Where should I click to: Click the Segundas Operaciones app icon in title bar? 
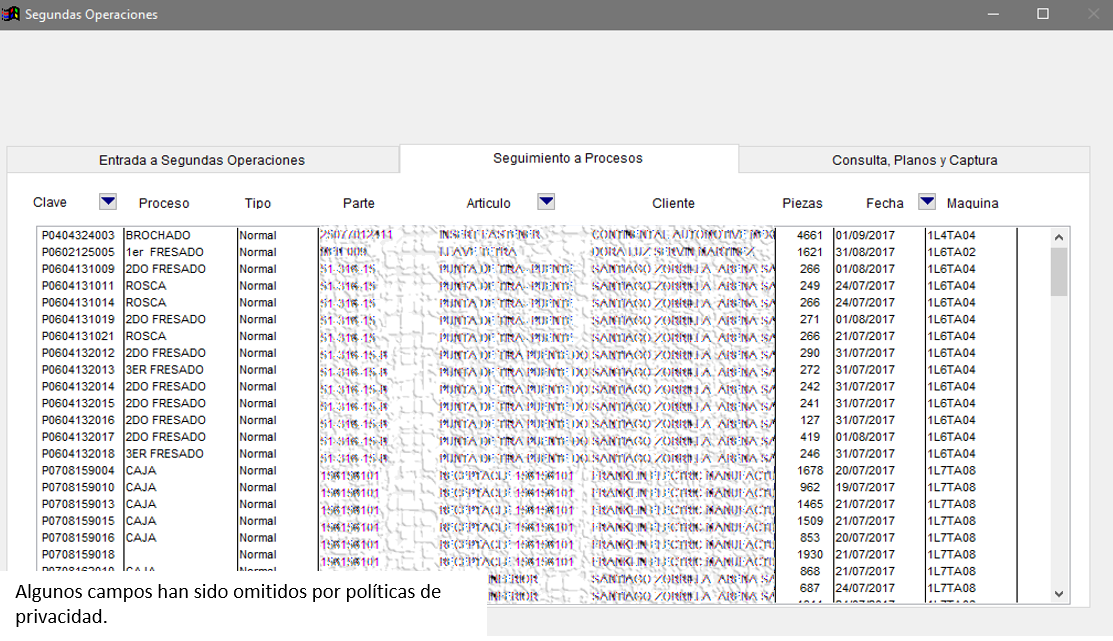coord(12,14)
